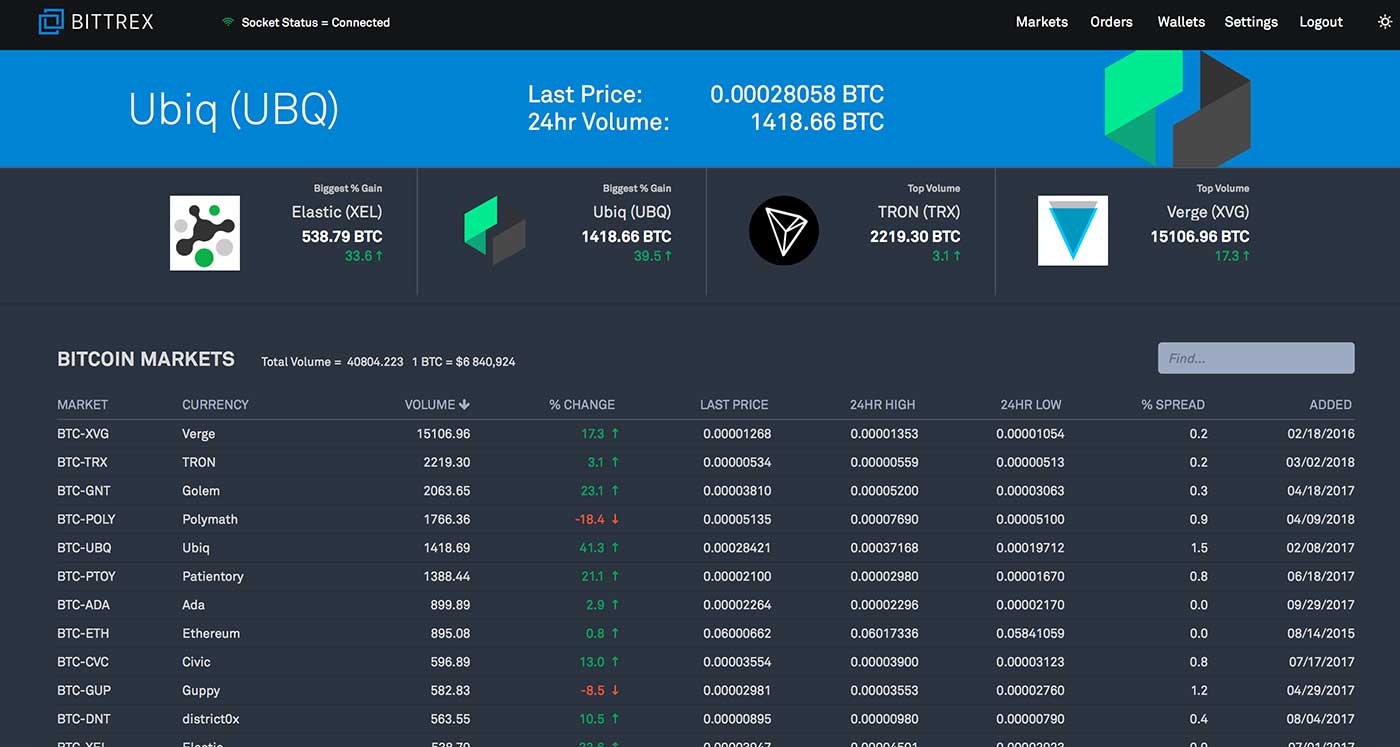Image resolution: width=1400 pixels, height=747 pixels.
Task: Click the Ubiq (UBQ) banner heading
Action: (x=234, y=109)
